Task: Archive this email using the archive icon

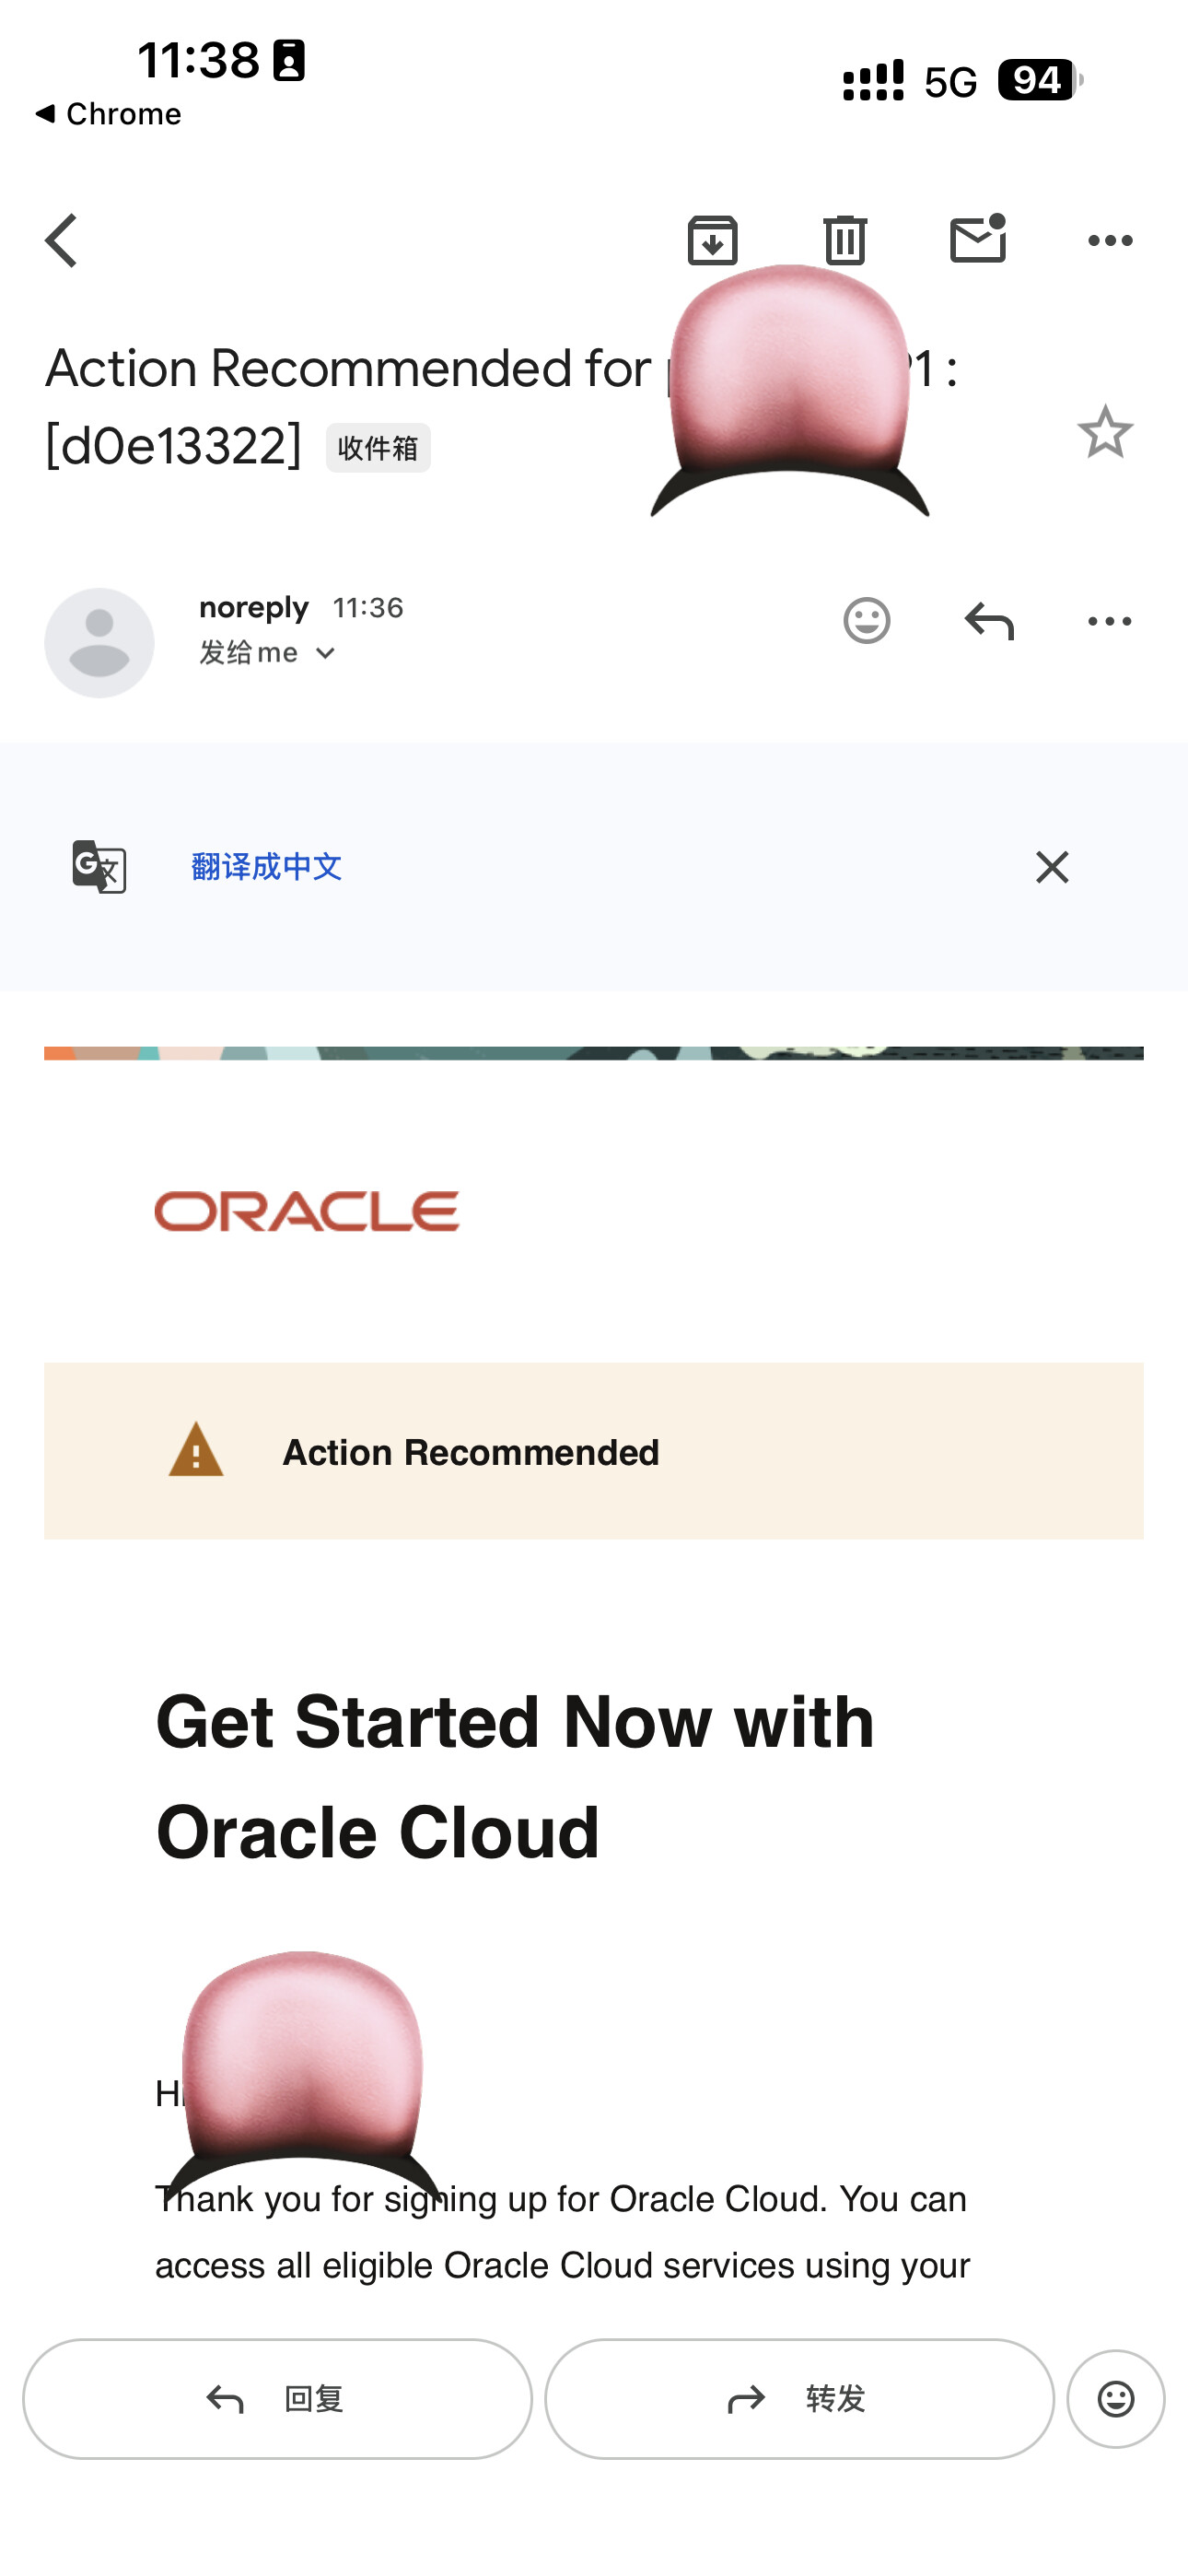Action: (x=712, y=240)
